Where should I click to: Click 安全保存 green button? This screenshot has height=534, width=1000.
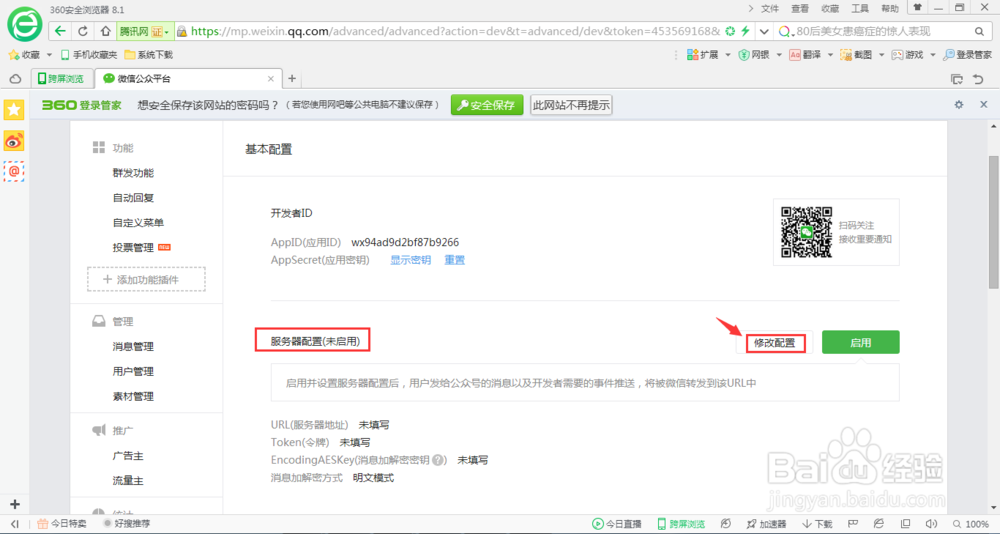[487, 105]
